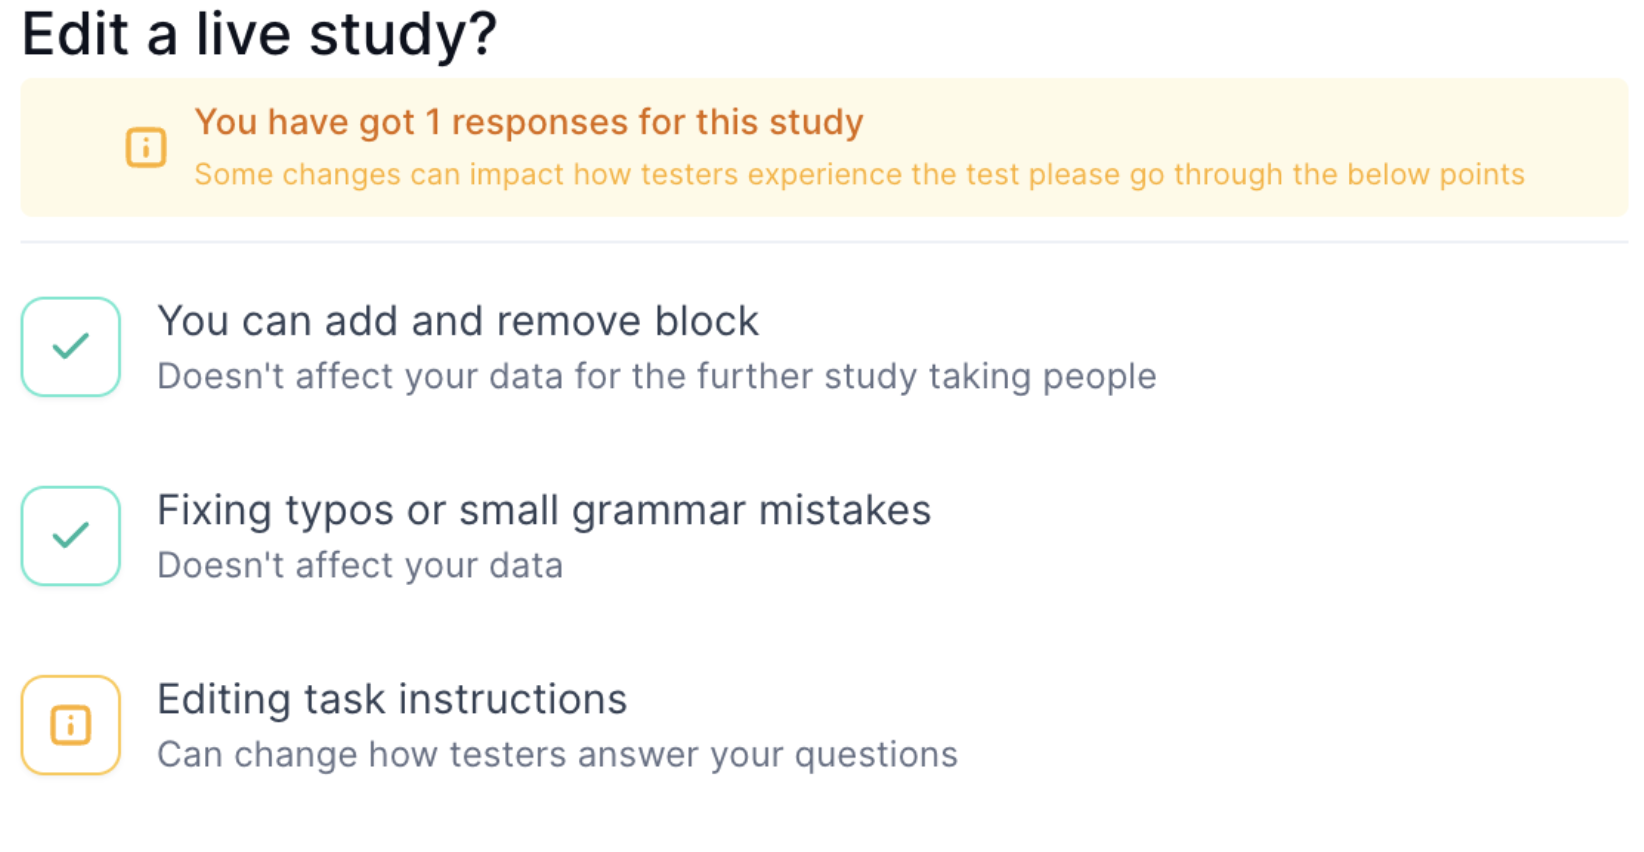
Task: Select 'You have got 1 responses' warning heading
Action: pos(529,122)
